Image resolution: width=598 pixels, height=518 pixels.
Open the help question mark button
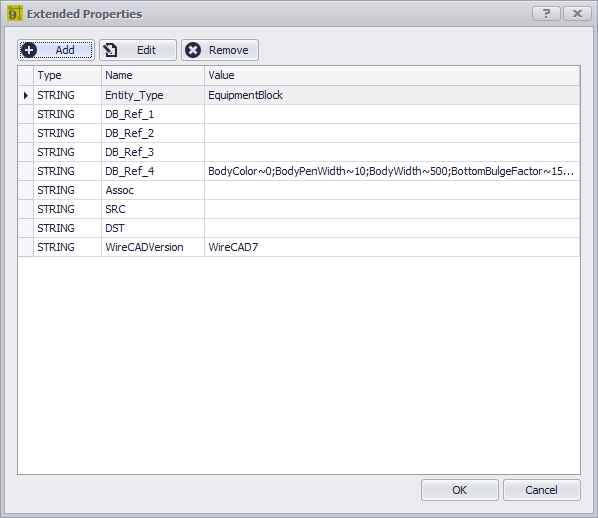pos(546,14)
